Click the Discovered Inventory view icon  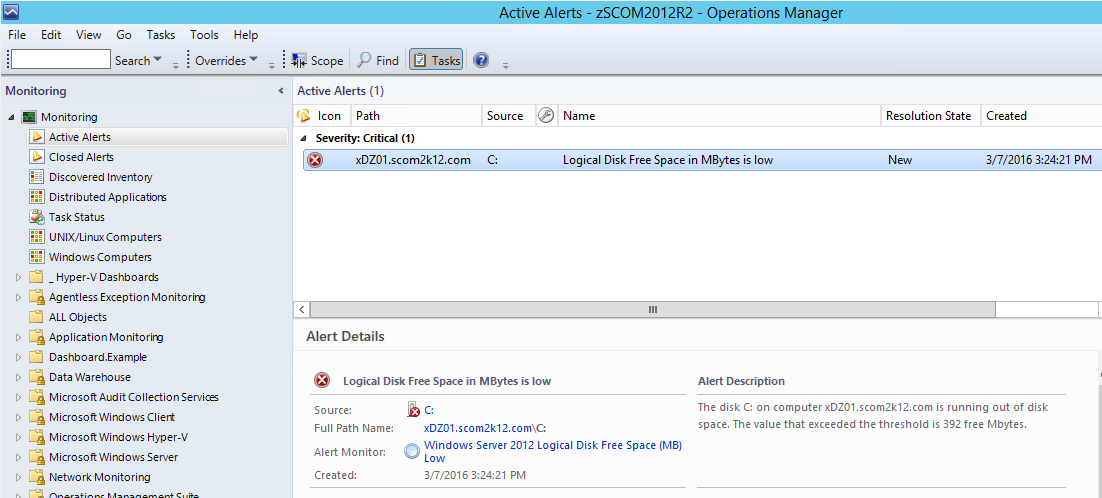pyautogui.click(x=37, y=177)
